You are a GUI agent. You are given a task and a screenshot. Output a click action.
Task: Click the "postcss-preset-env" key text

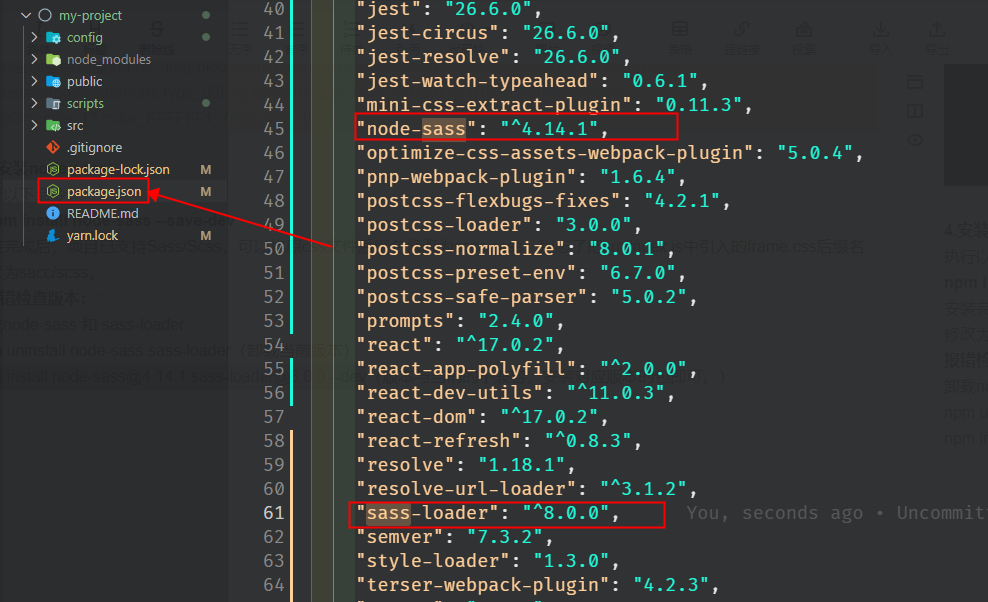pos(466,272)
